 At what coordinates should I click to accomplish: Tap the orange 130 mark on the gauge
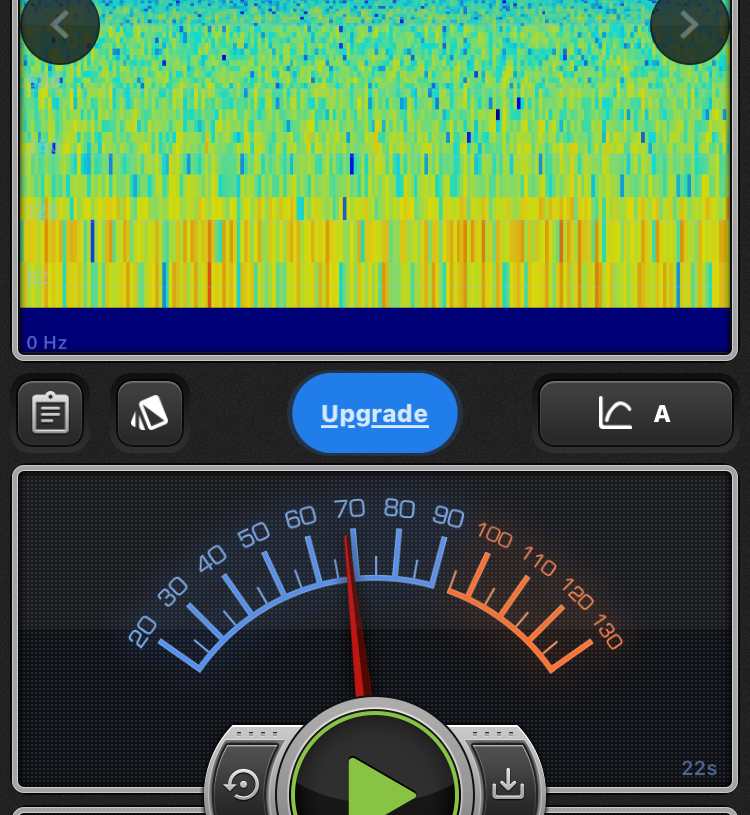(x=607, y=632)
